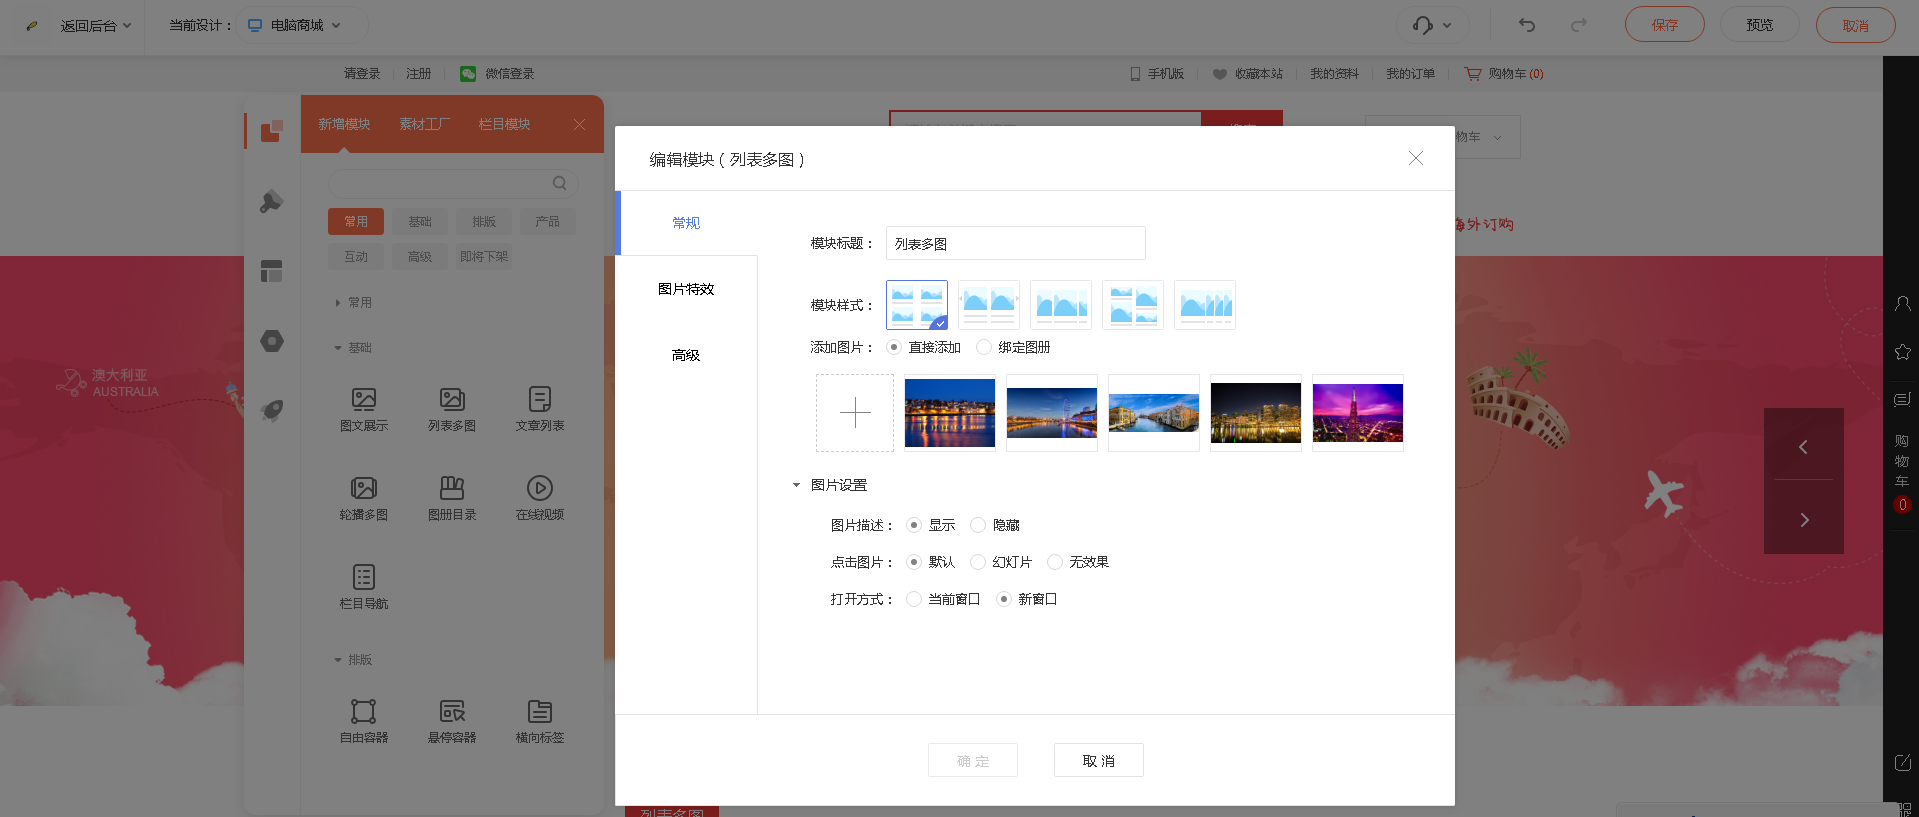Click the add image plus box
Viewport: 1919px width, 817px height.
point(855,413)
